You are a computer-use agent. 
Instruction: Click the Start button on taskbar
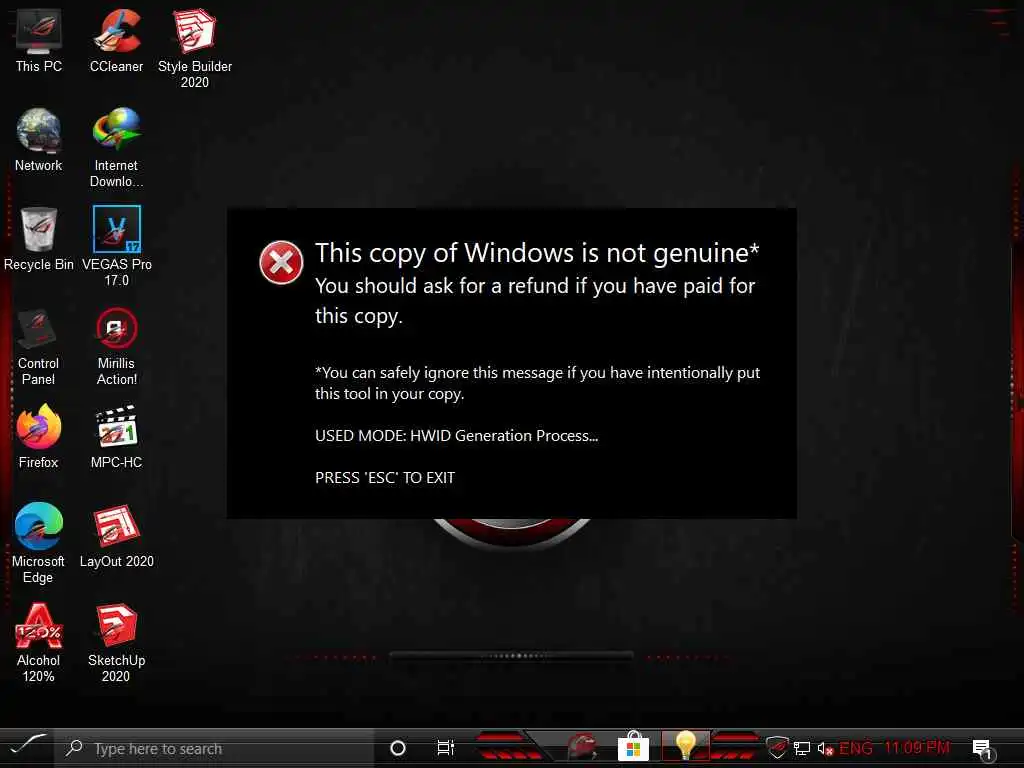(27, 747)
